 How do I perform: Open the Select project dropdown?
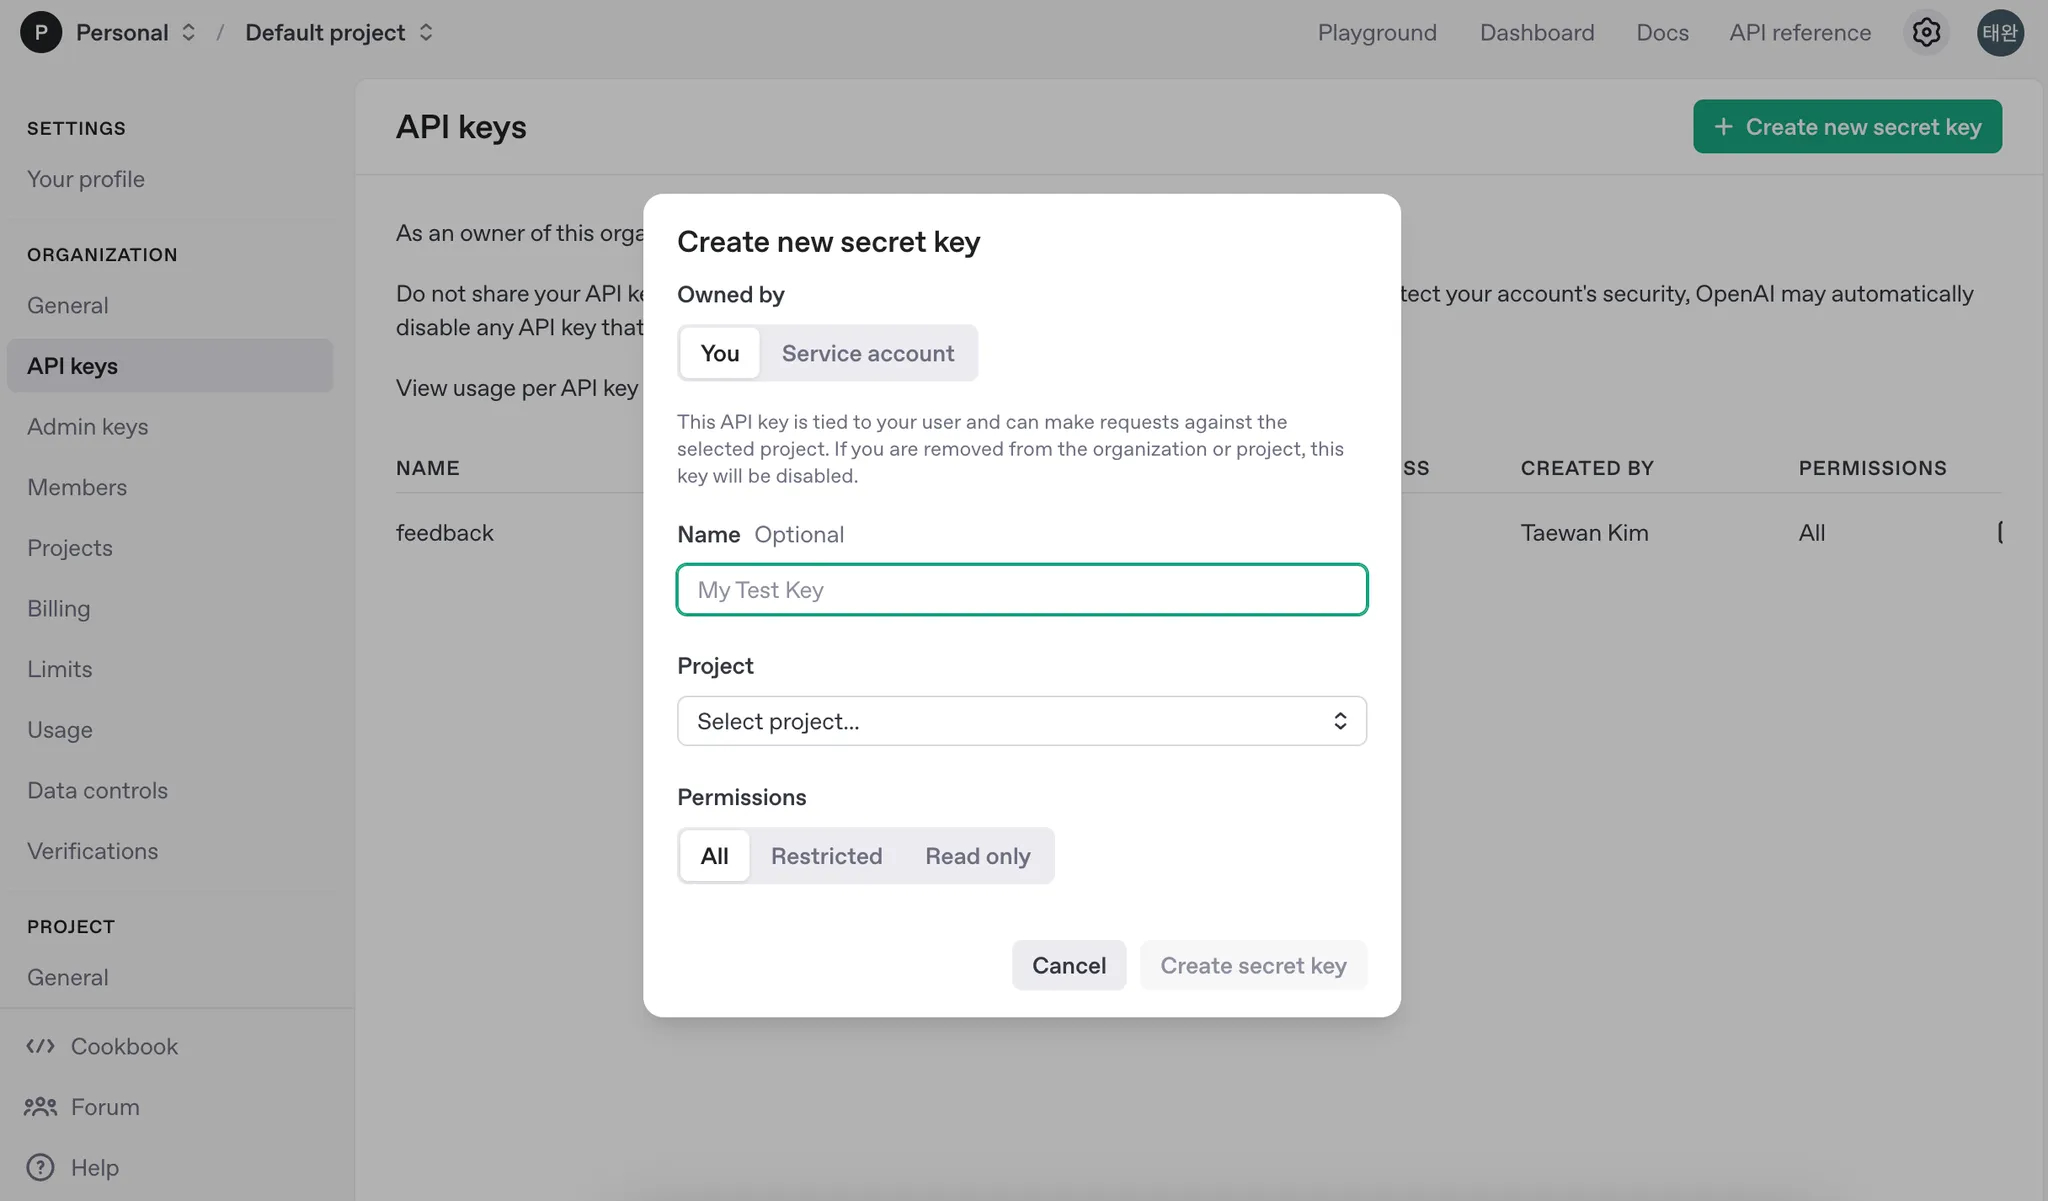[x=1000, y=721]
